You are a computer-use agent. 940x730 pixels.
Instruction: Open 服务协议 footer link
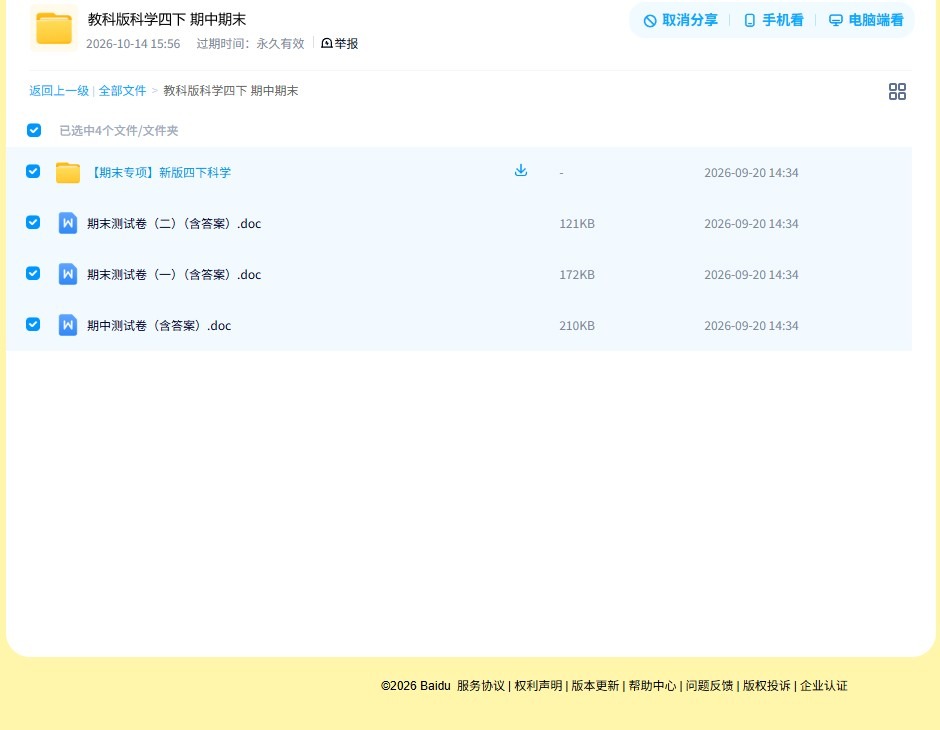click(481, 686)
